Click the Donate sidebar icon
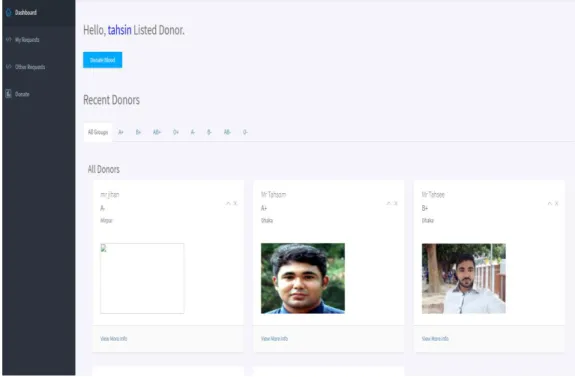575x377 pixels. tap(8, 94)
